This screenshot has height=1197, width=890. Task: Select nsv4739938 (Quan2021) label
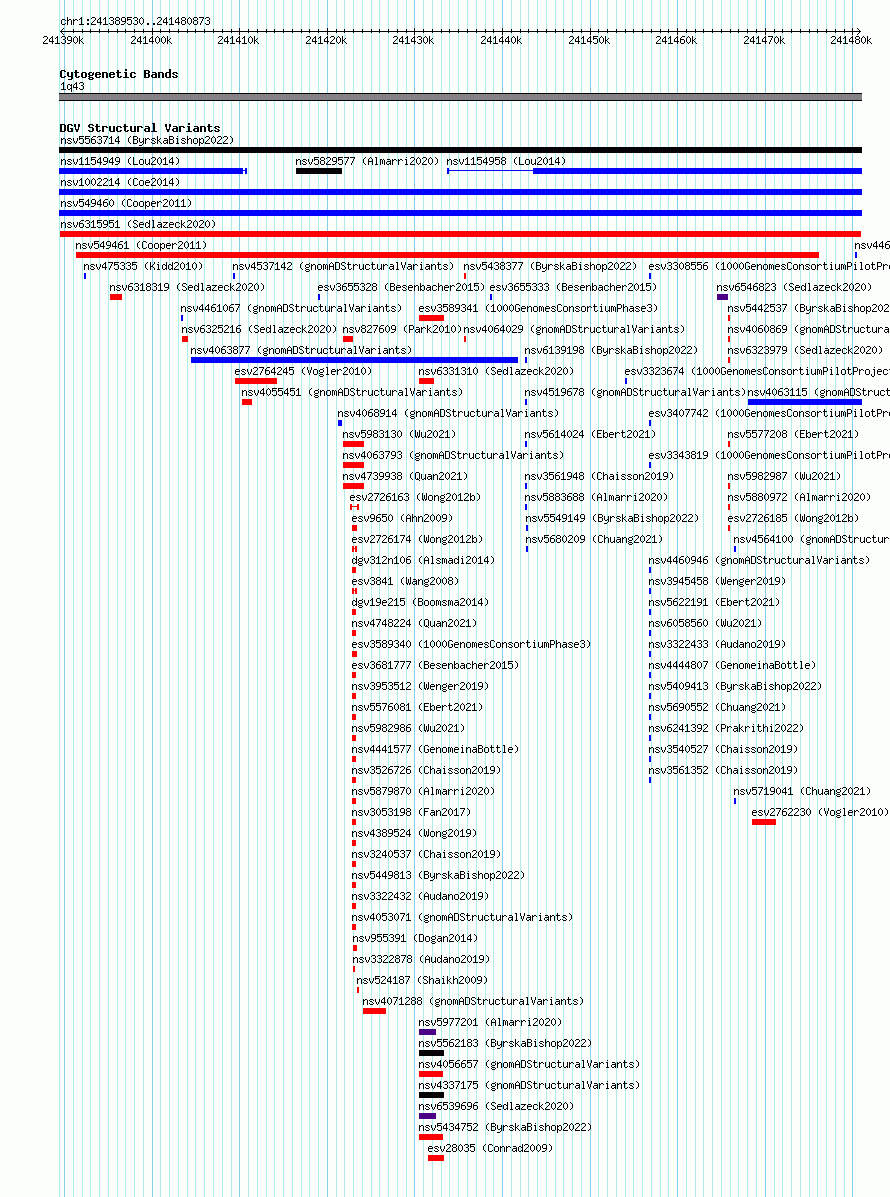click(x=405, y=476)
